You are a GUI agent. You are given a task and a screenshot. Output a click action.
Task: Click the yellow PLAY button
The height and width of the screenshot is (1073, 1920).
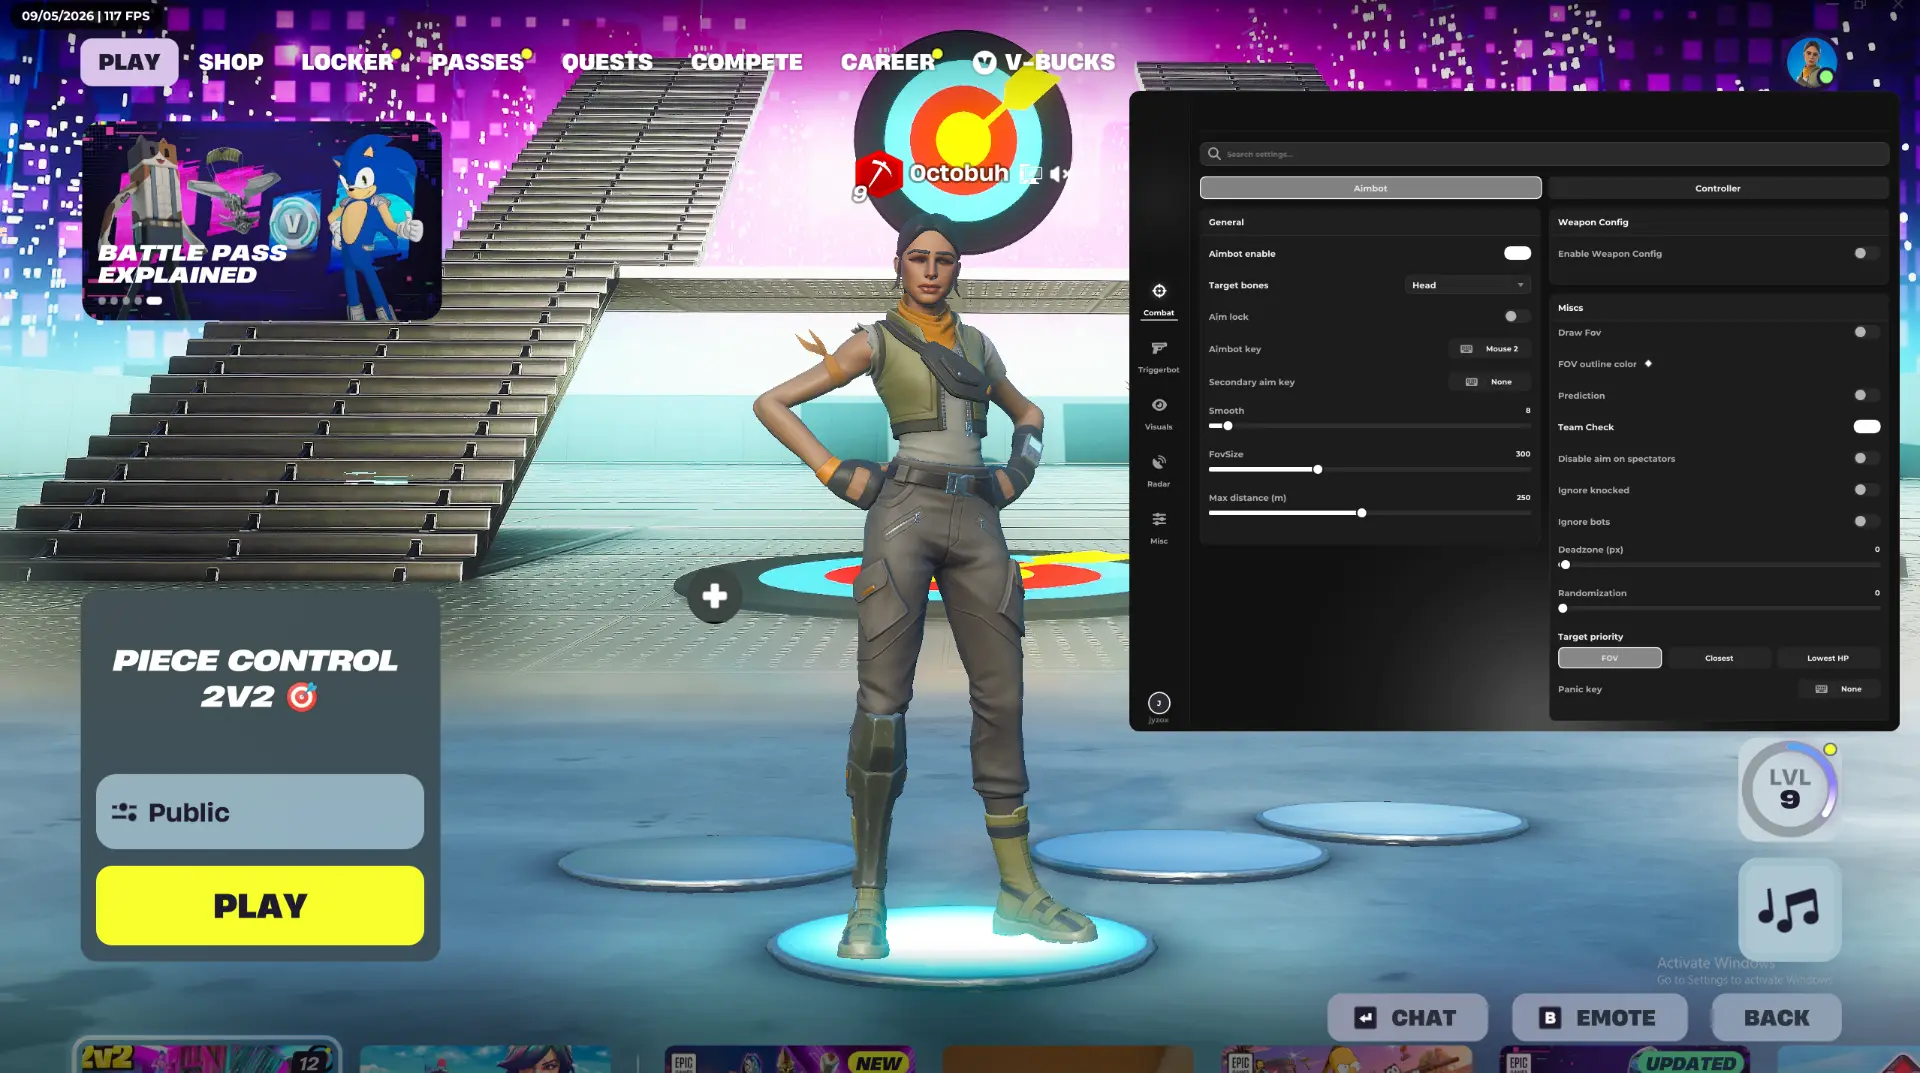tap(260, 906)
